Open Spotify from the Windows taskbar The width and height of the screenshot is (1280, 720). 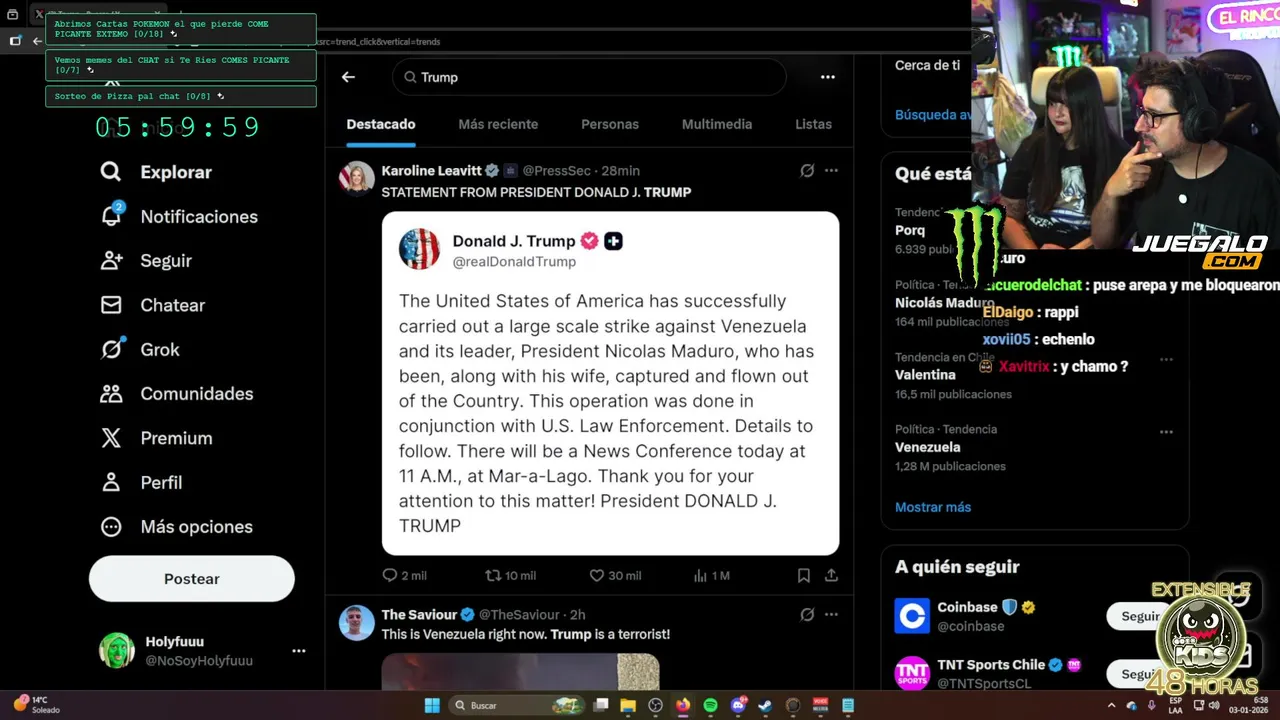710,705
